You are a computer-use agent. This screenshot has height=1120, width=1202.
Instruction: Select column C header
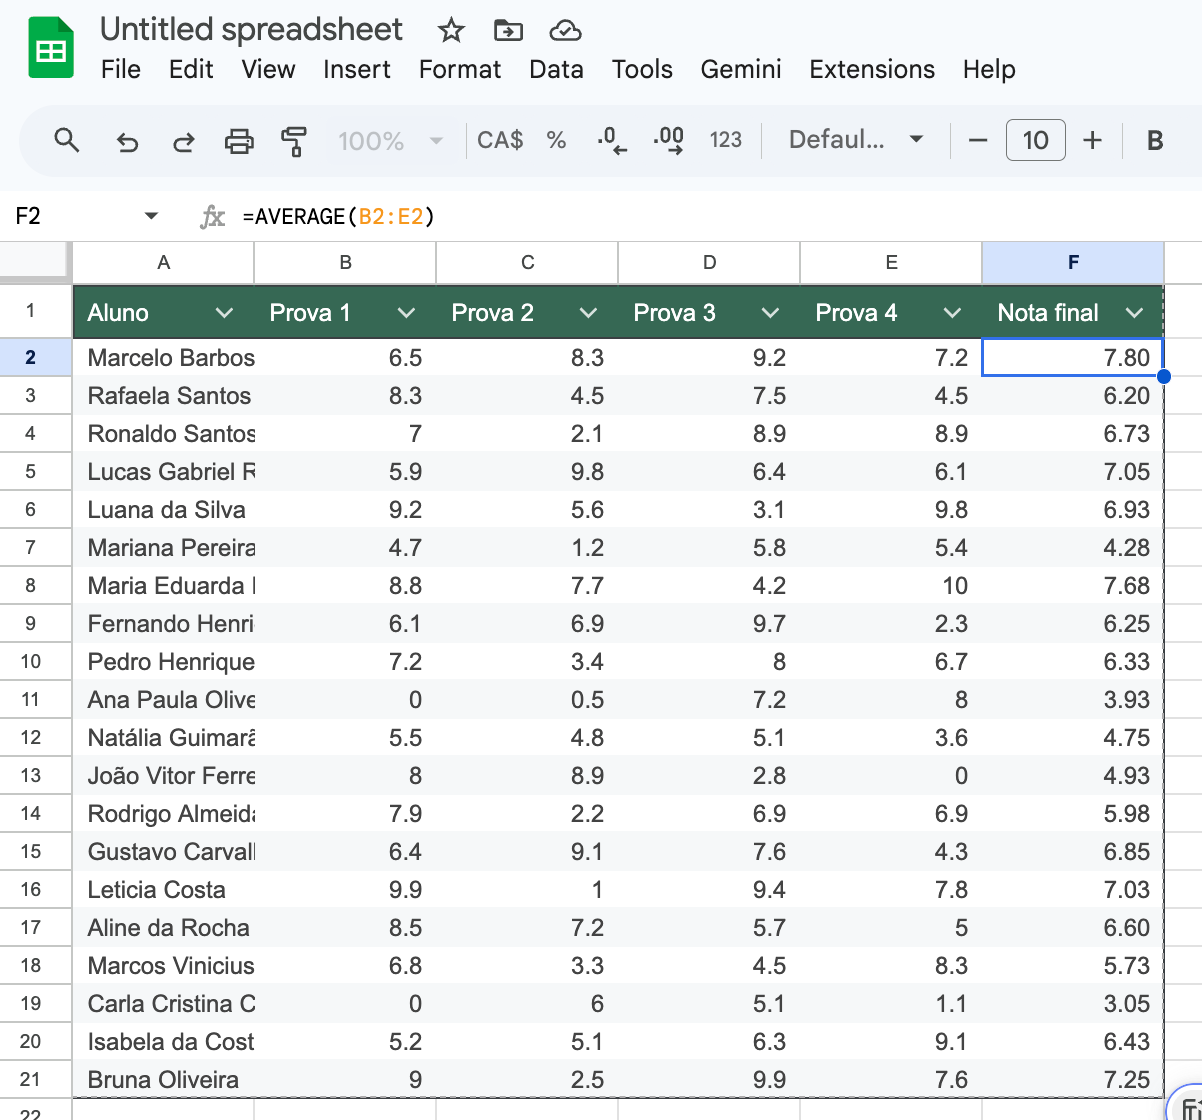(528, 262)
